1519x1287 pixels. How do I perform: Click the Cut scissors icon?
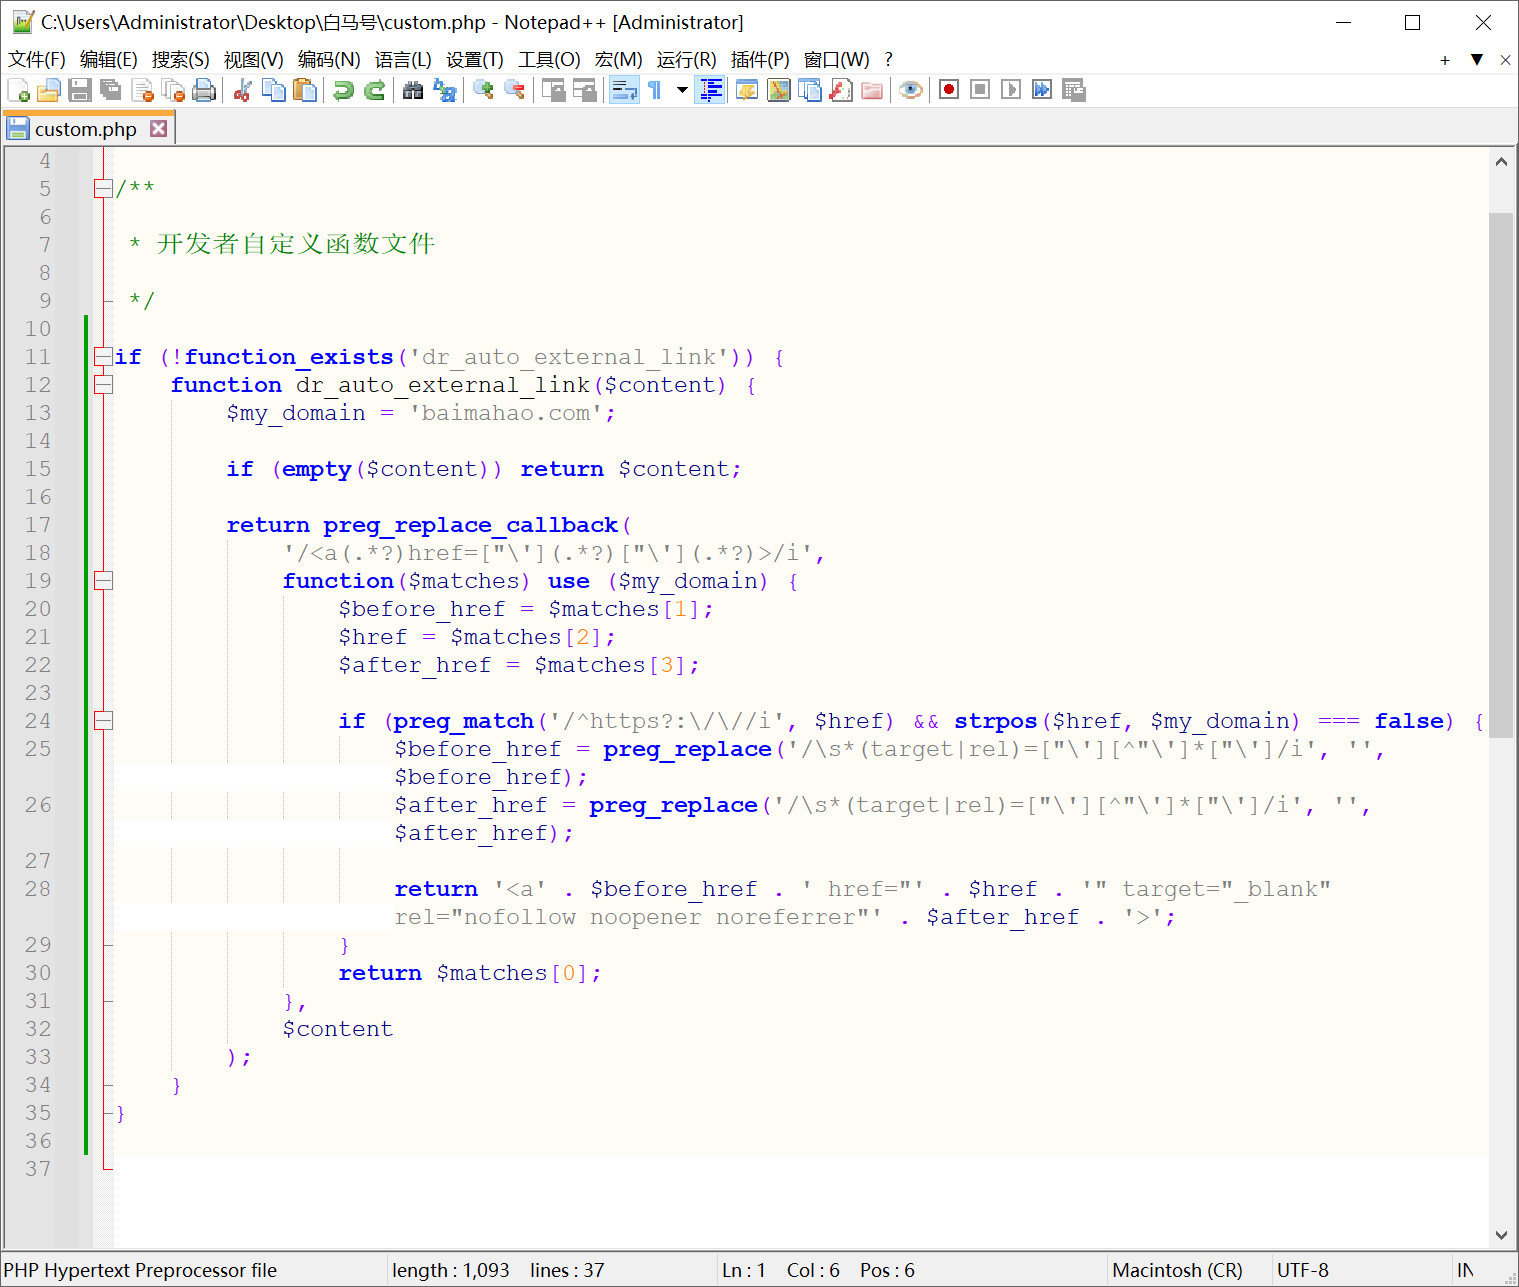click(242, 90)
